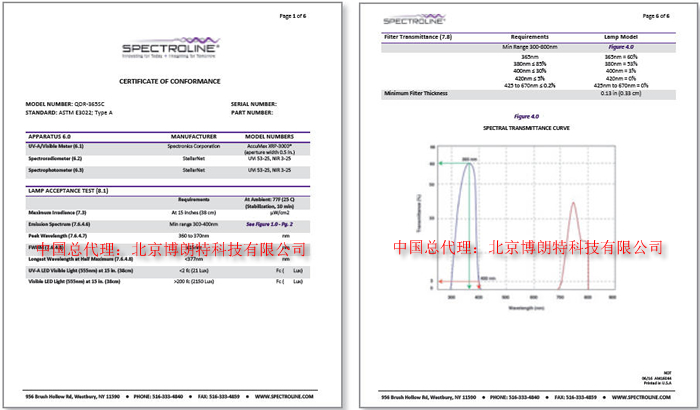Screen dimensions: 700x410
Task: Select the '<377nm' requirement value
Action: tap(194, 259)
